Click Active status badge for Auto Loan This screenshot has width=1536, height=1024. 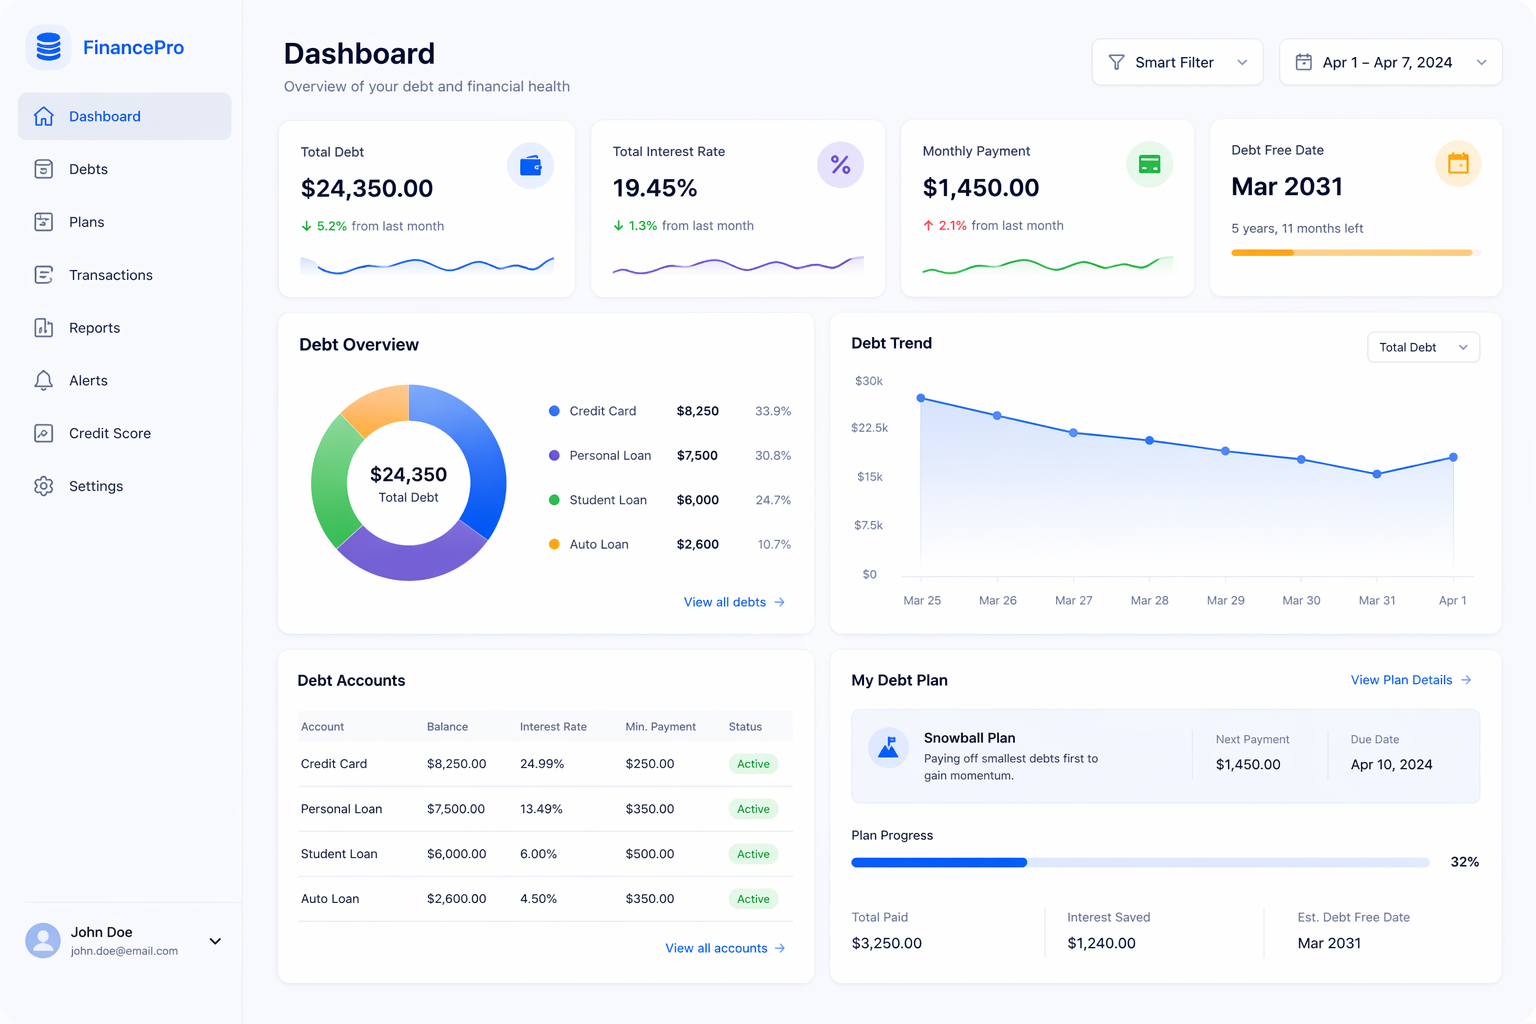753,899
